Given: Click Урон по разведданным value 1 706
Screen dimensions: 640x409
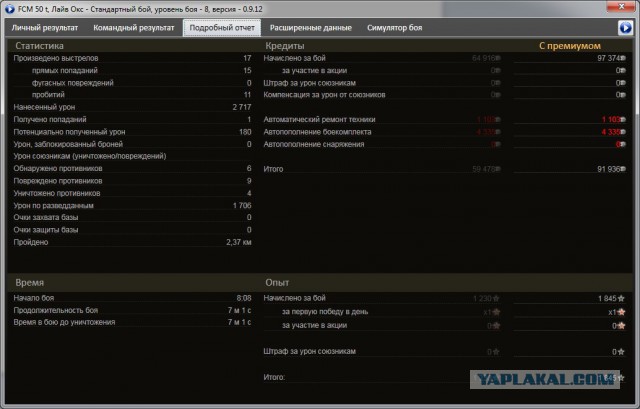Looking at the screenshot, I should [x=242, y=205].
